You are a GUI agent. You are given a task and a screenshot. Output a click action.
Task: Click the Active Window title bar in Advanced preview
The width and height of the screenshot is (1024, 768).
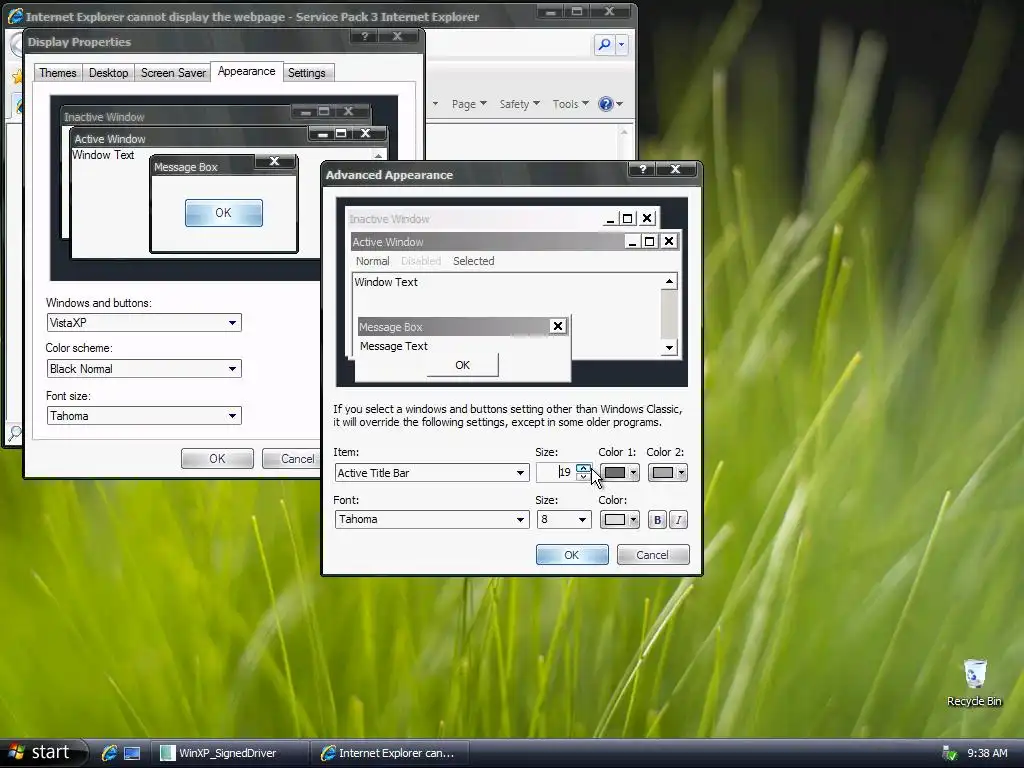tap(516, 242)
